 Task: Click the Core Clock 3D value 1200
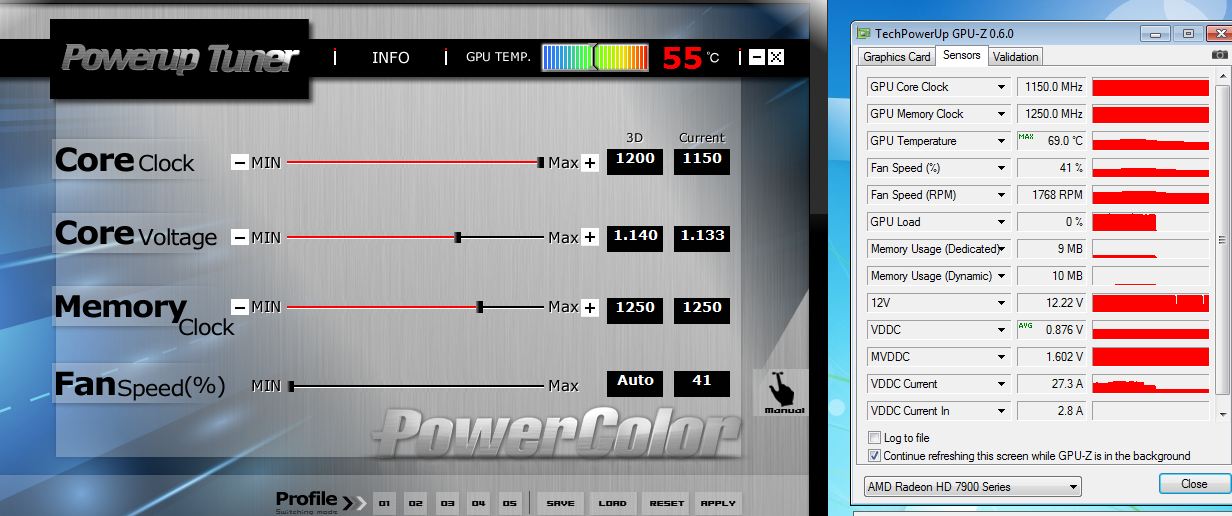coord(635,161)
